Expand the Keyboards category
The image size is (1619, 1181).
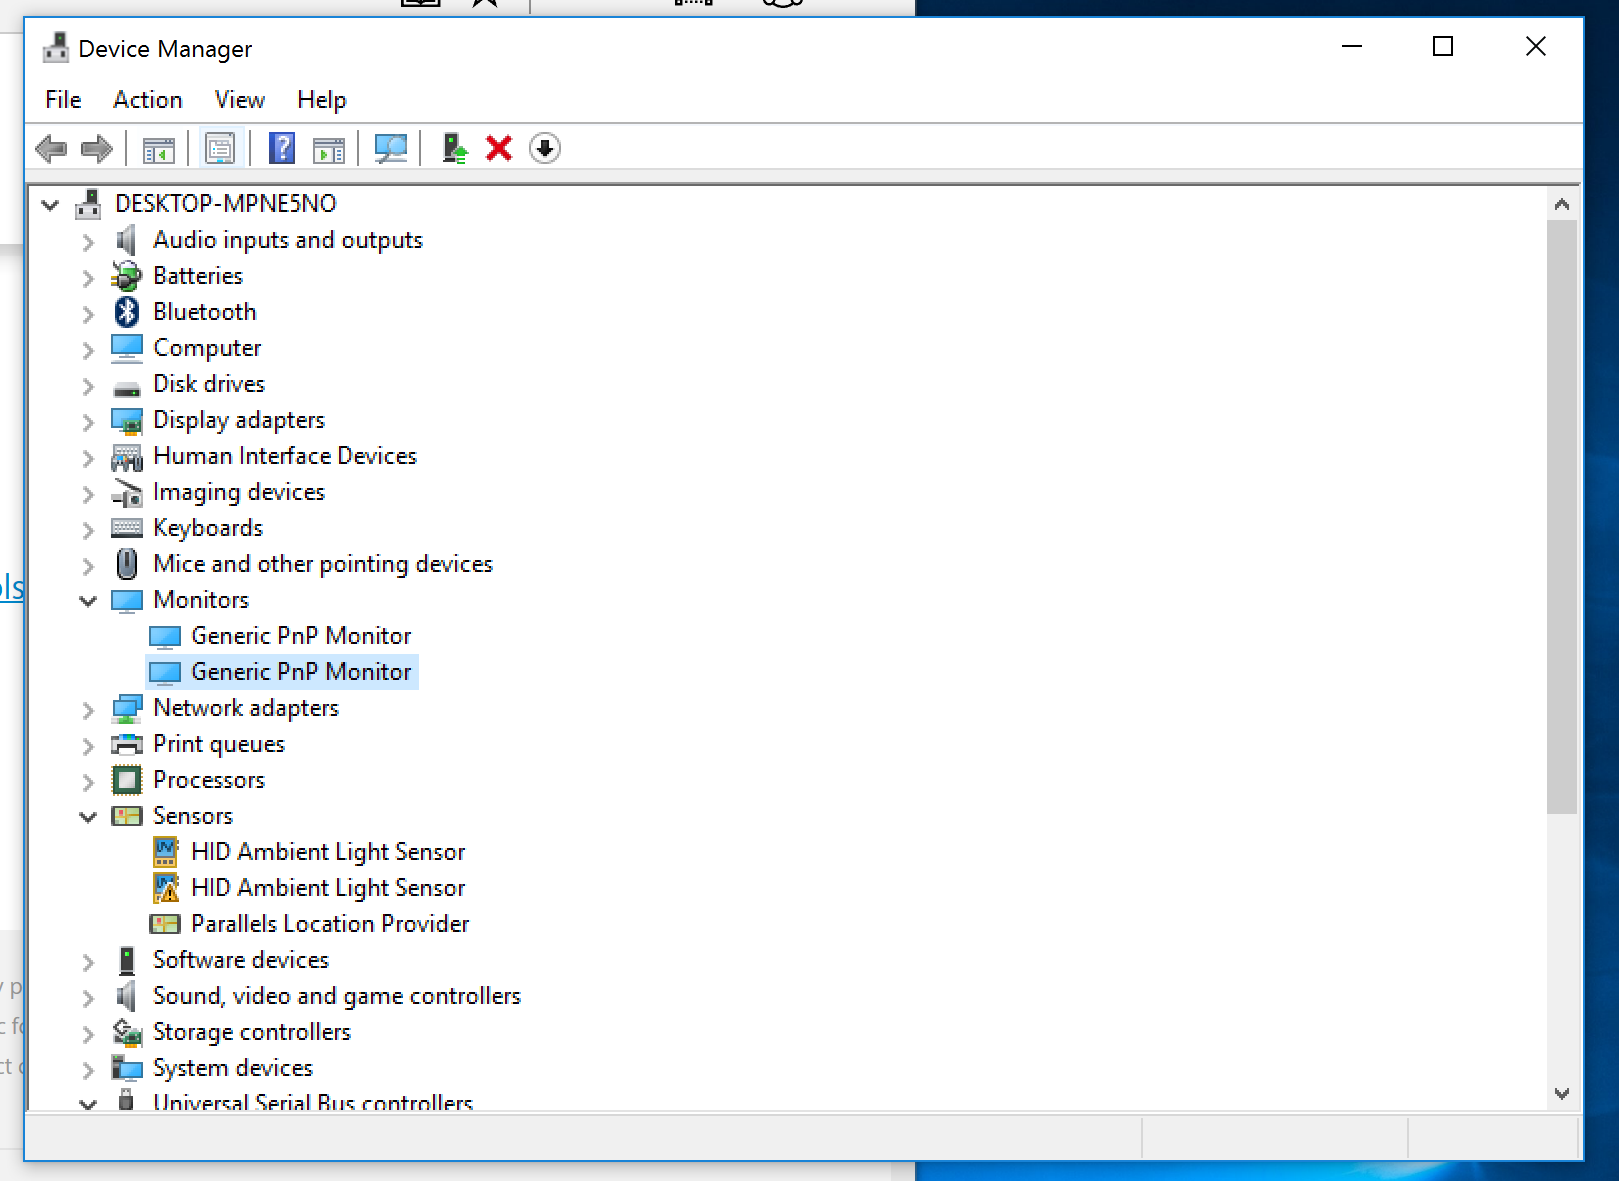[88, 529]
